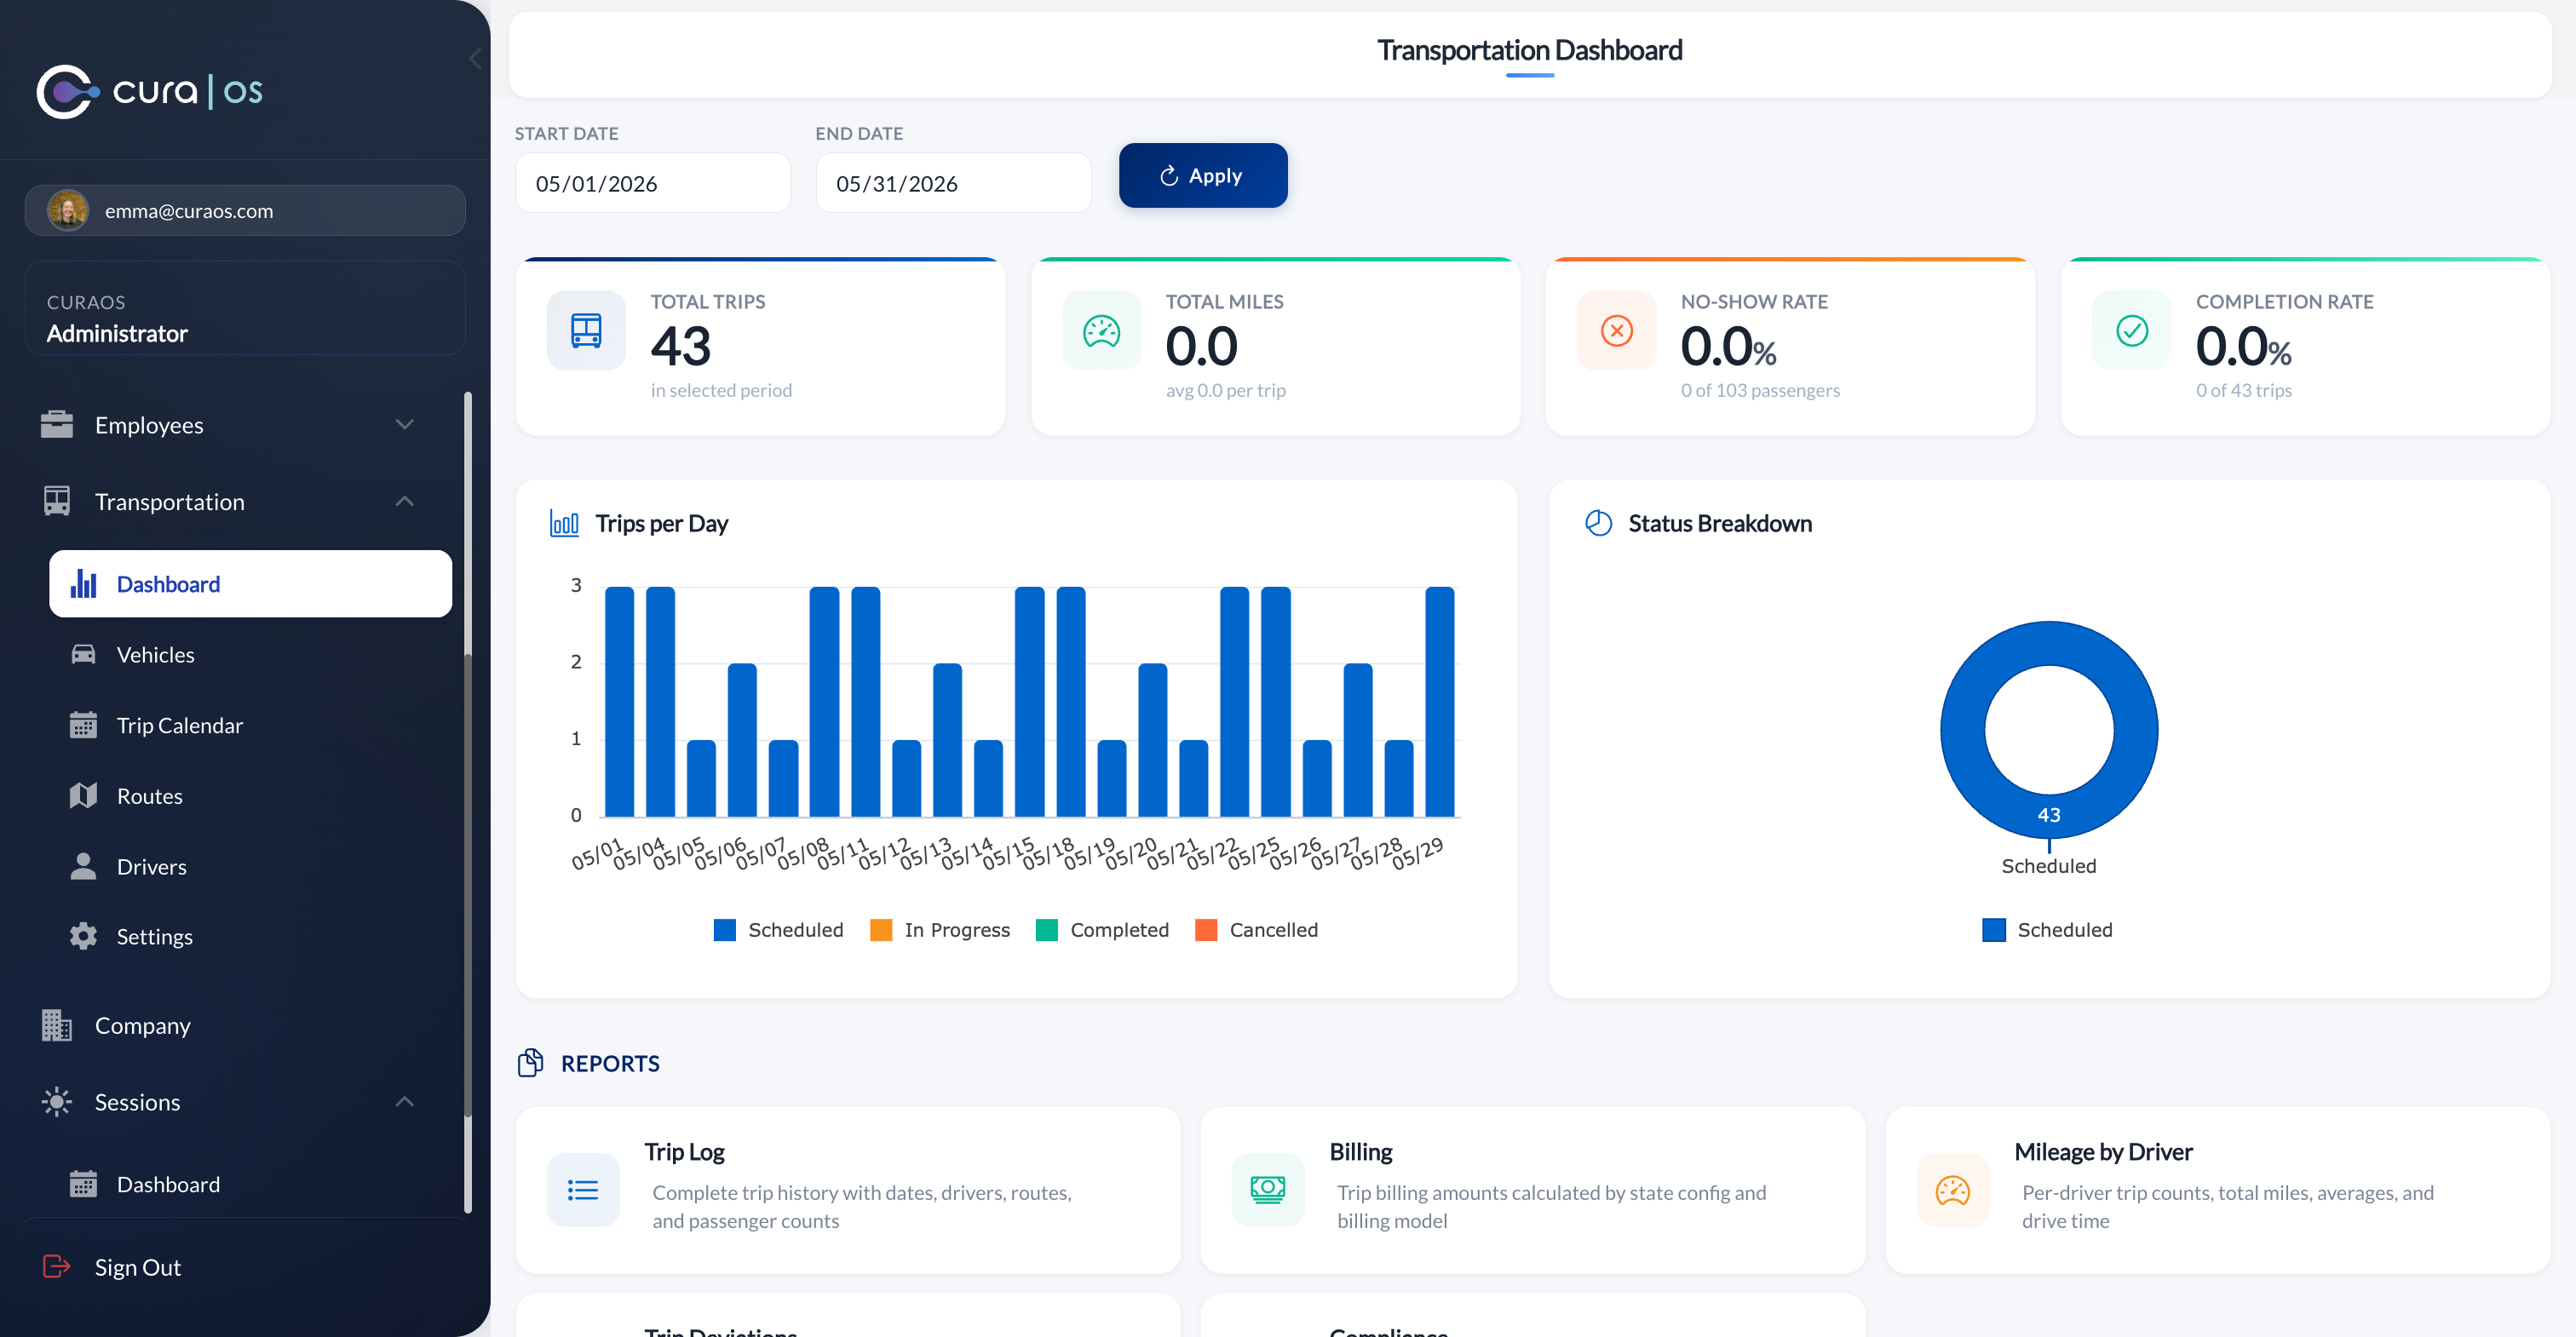
Task: Click the Drivers person icon
Action: click(x=83, y=866)
